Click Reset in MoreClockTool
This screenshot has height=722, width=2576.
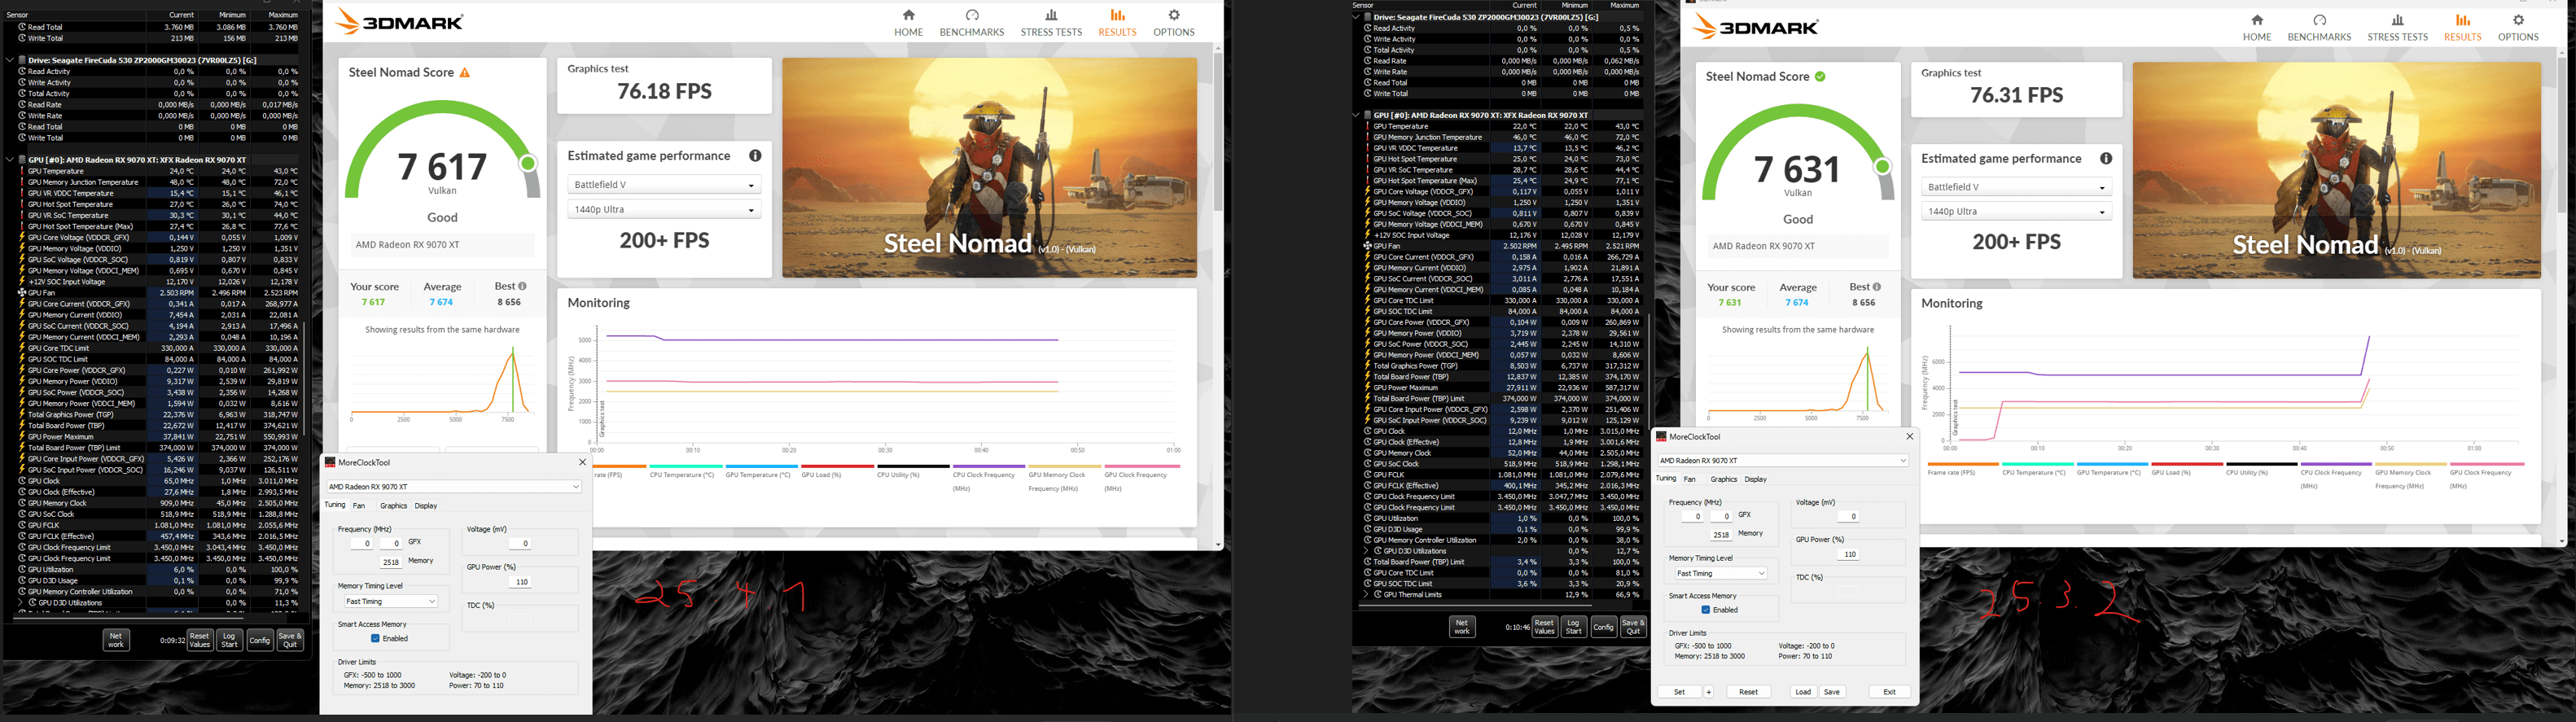click(1748, 692)
